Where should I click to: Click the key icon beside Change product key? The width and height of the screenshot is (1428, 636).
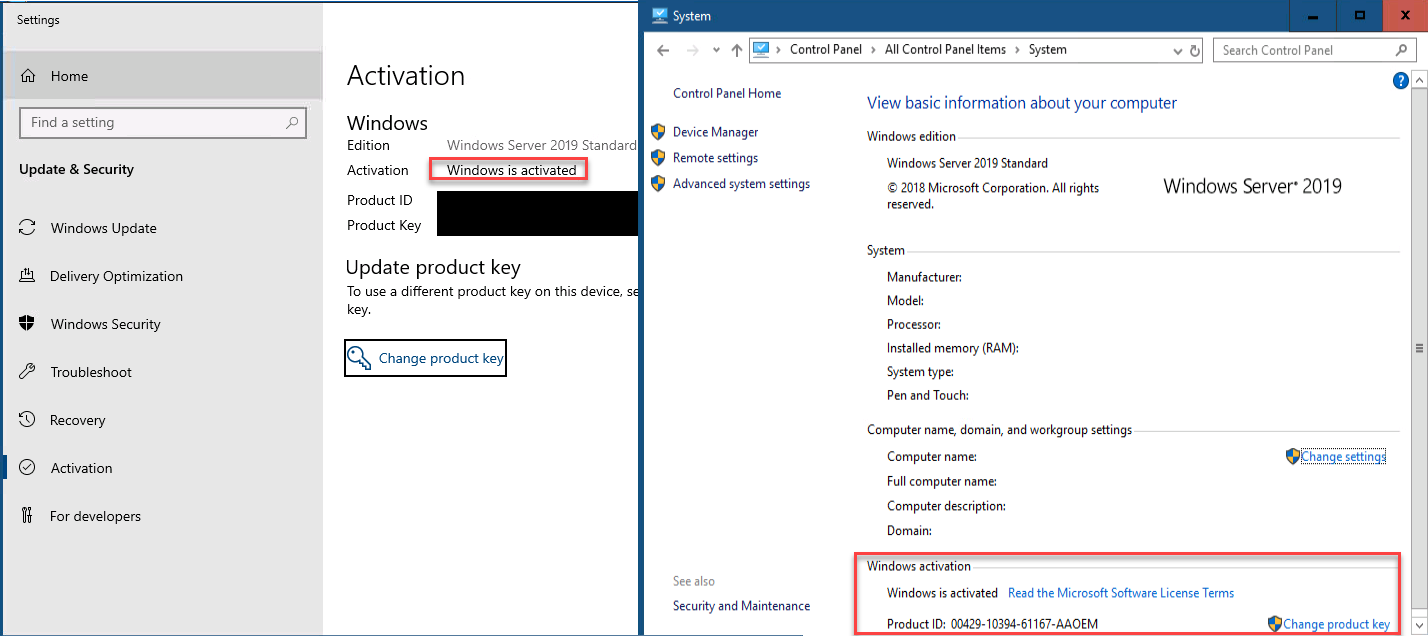tap(359, 358)
